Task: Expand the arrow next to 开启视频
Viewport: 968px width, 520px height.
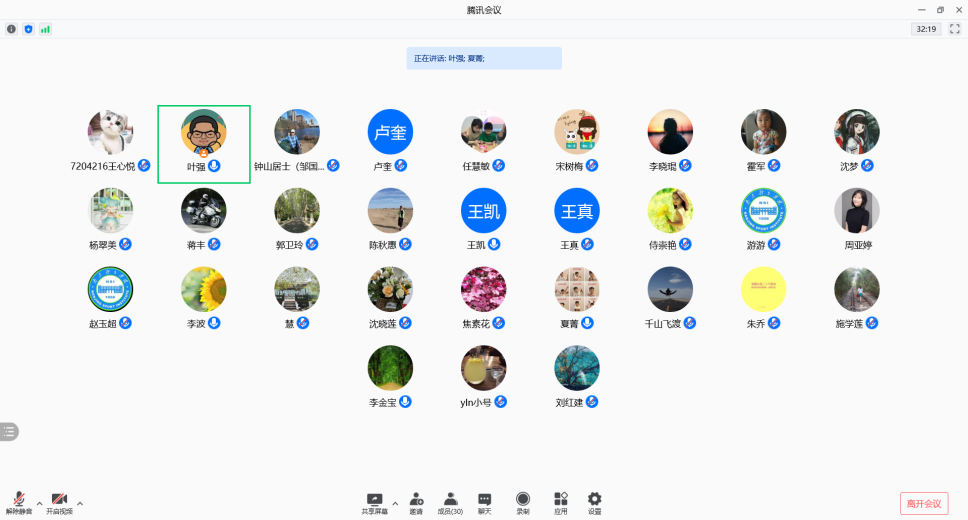Action: coord(80,502)
